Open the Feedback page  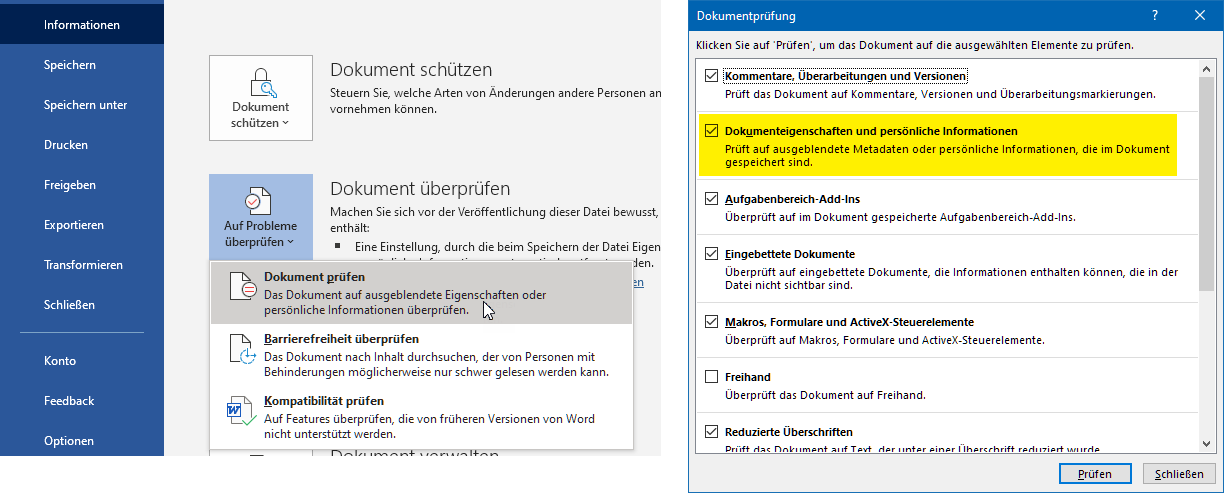[x=69, y=401]
